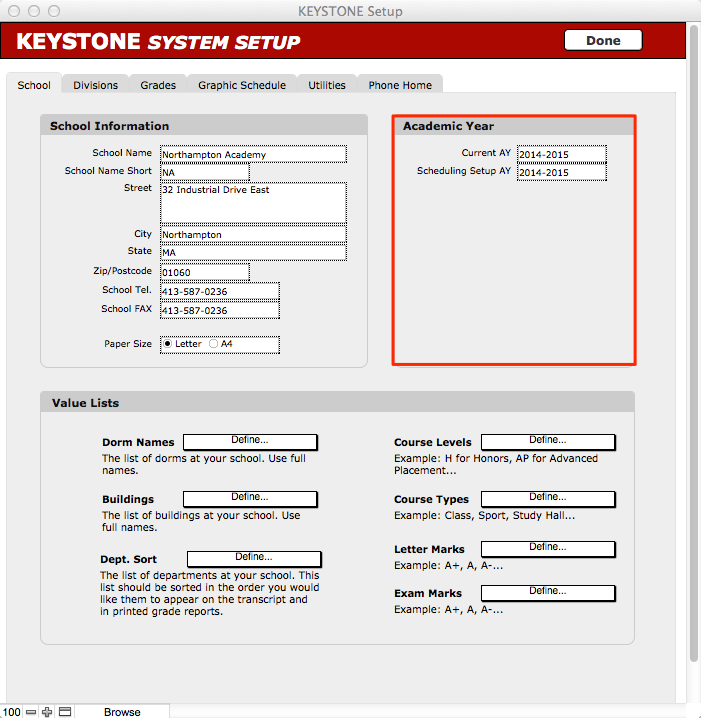Image resolution: width=701 pixels, height=718 pixels.
Task: Select the A4 paper size option
Action: (x=214, y=344)
